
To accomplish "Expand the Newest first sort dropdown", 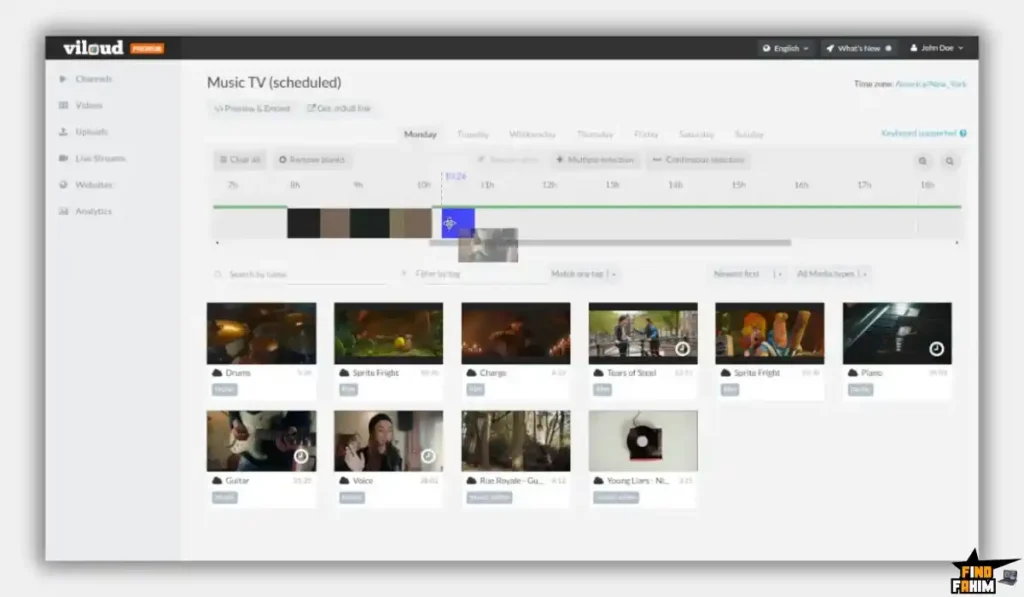I will coord(748,274).
